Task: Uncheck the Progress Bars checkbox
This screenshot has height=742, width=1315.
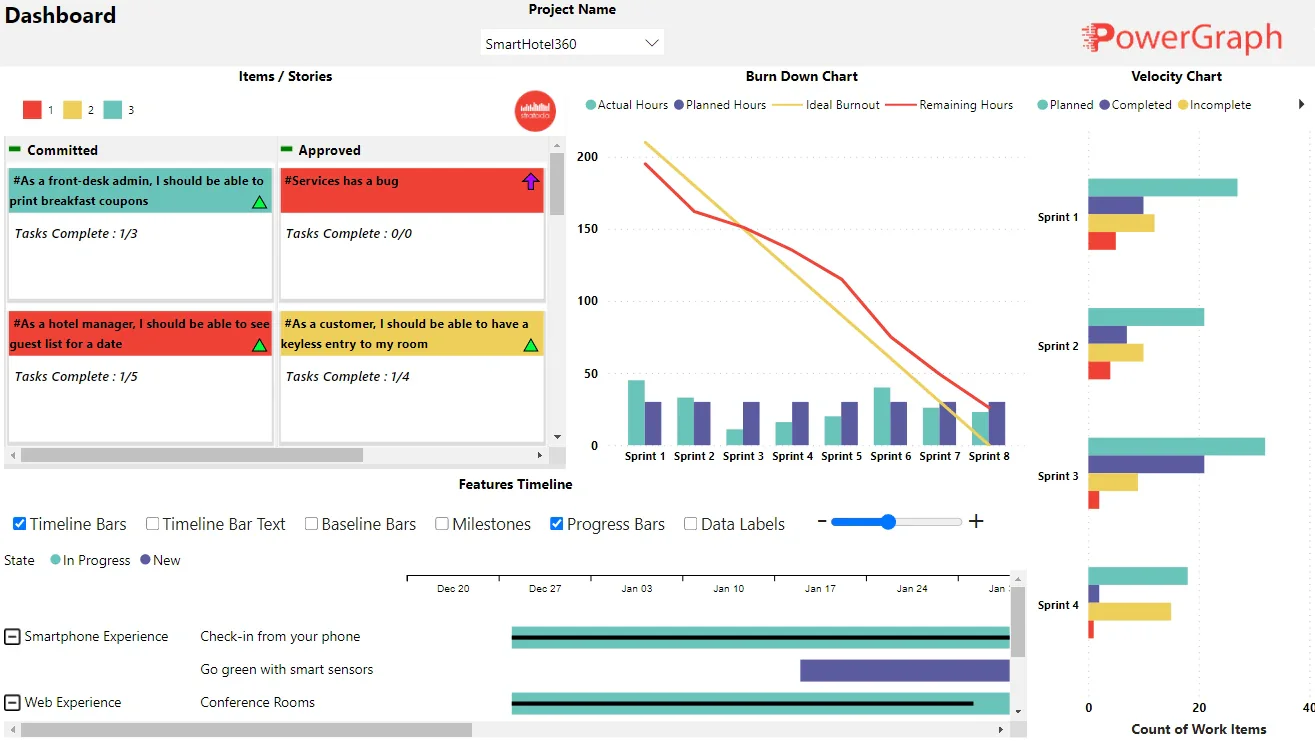Action: click(x=557, y=524)
